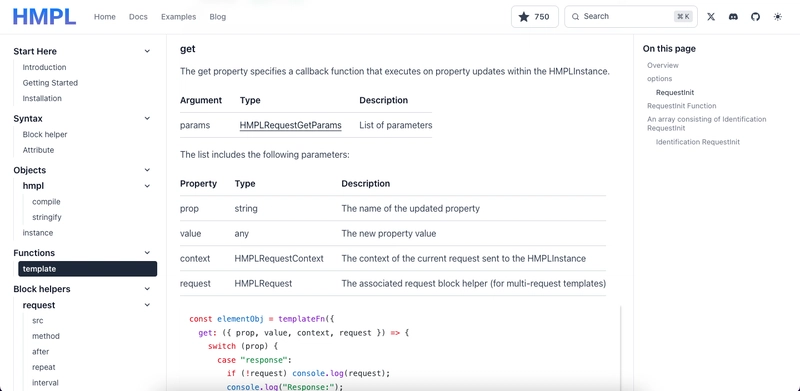Viewport: 800px width, 391px height.
Task: Open the after sidebar item
Action: (40, 352)
